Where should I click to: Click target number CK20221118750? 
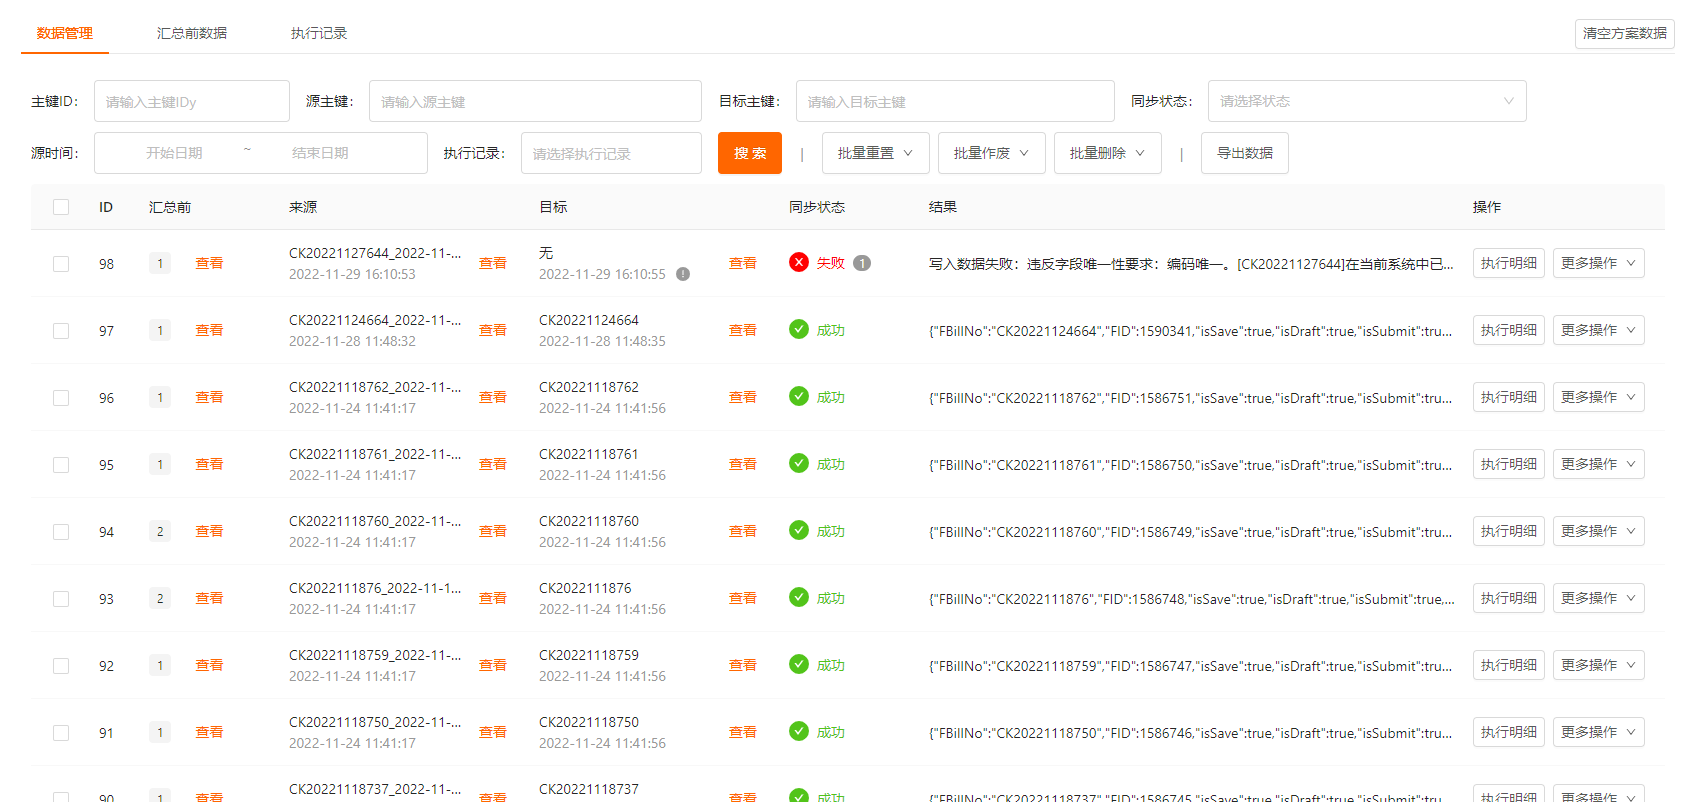(x=589, y=722)
